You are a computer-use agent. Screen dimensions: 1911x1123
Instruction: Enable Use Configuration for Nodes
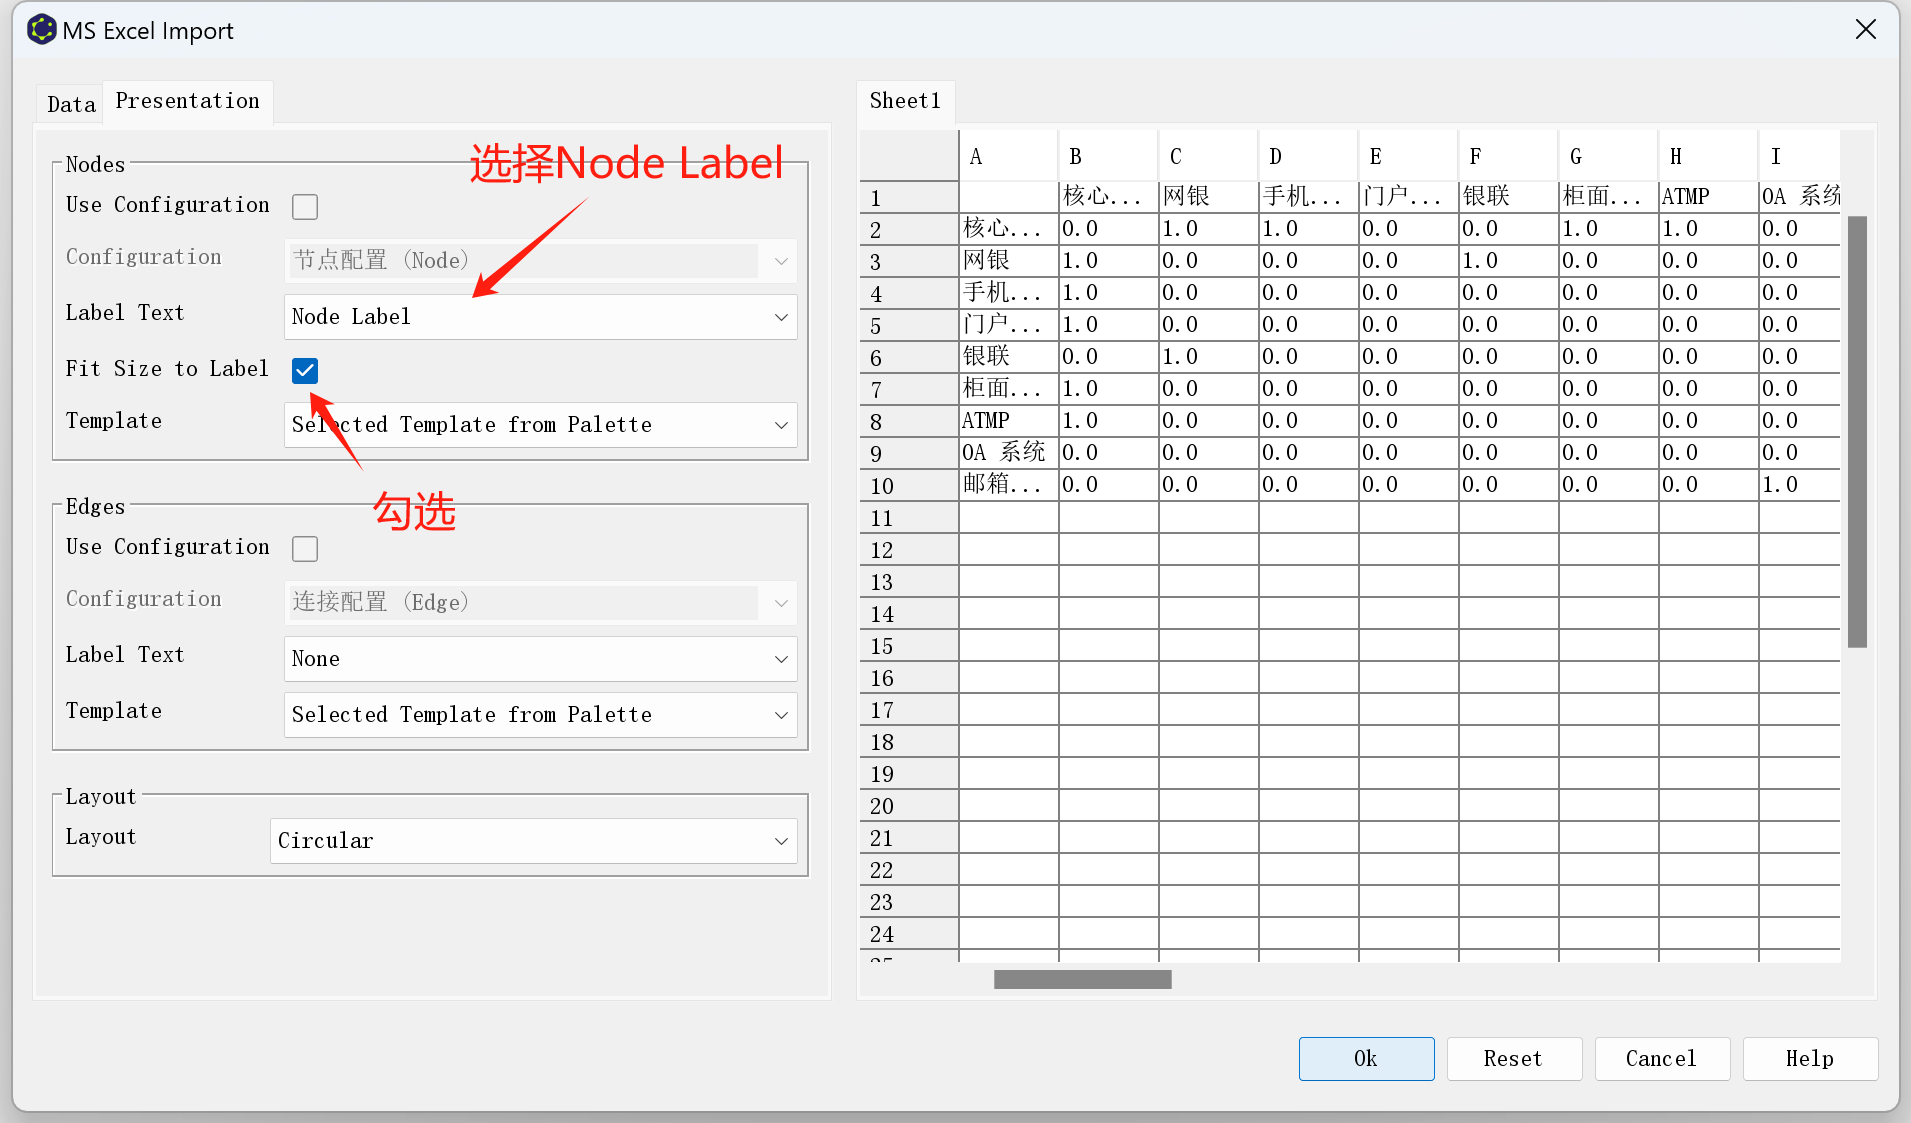305,207
